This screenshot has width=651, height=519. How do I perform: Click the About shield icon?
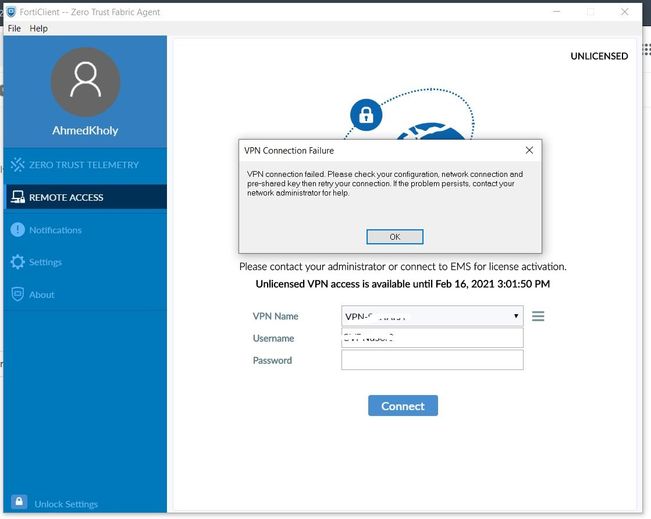pos(17,294)
